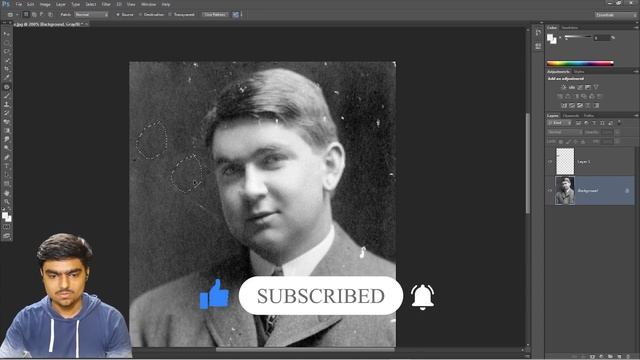This screenshot has width=640, height=360.
Task: Toggle visibility of Background layer
Action: tap(550, 191)
